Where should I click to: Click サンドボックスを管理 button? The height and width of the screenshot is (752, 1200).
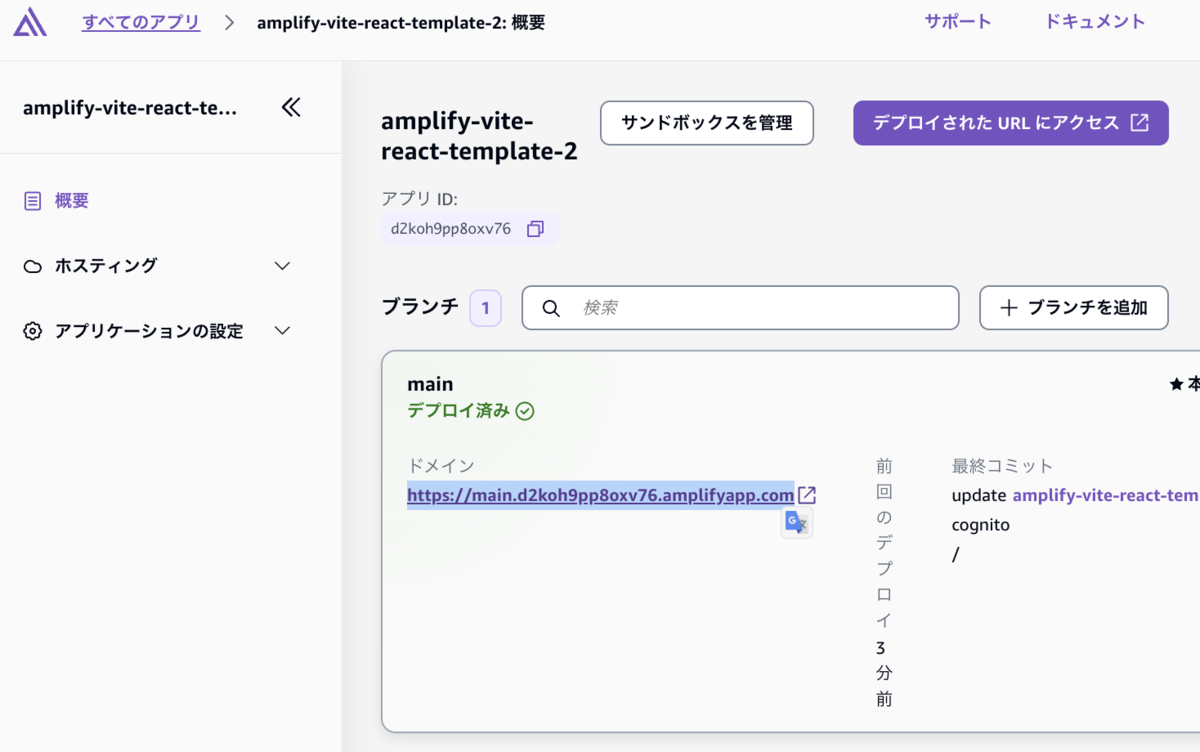click(x=707, y=123)
